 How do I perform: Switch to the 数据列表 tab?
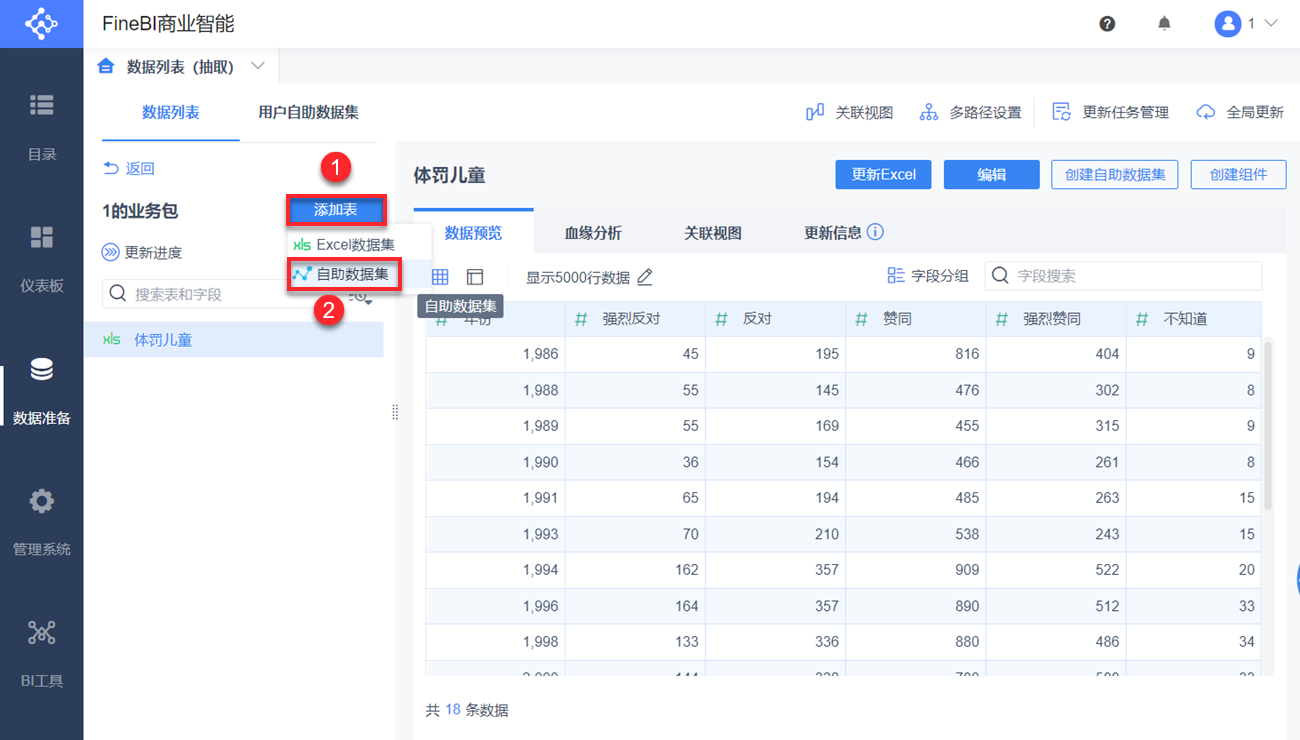171,112
